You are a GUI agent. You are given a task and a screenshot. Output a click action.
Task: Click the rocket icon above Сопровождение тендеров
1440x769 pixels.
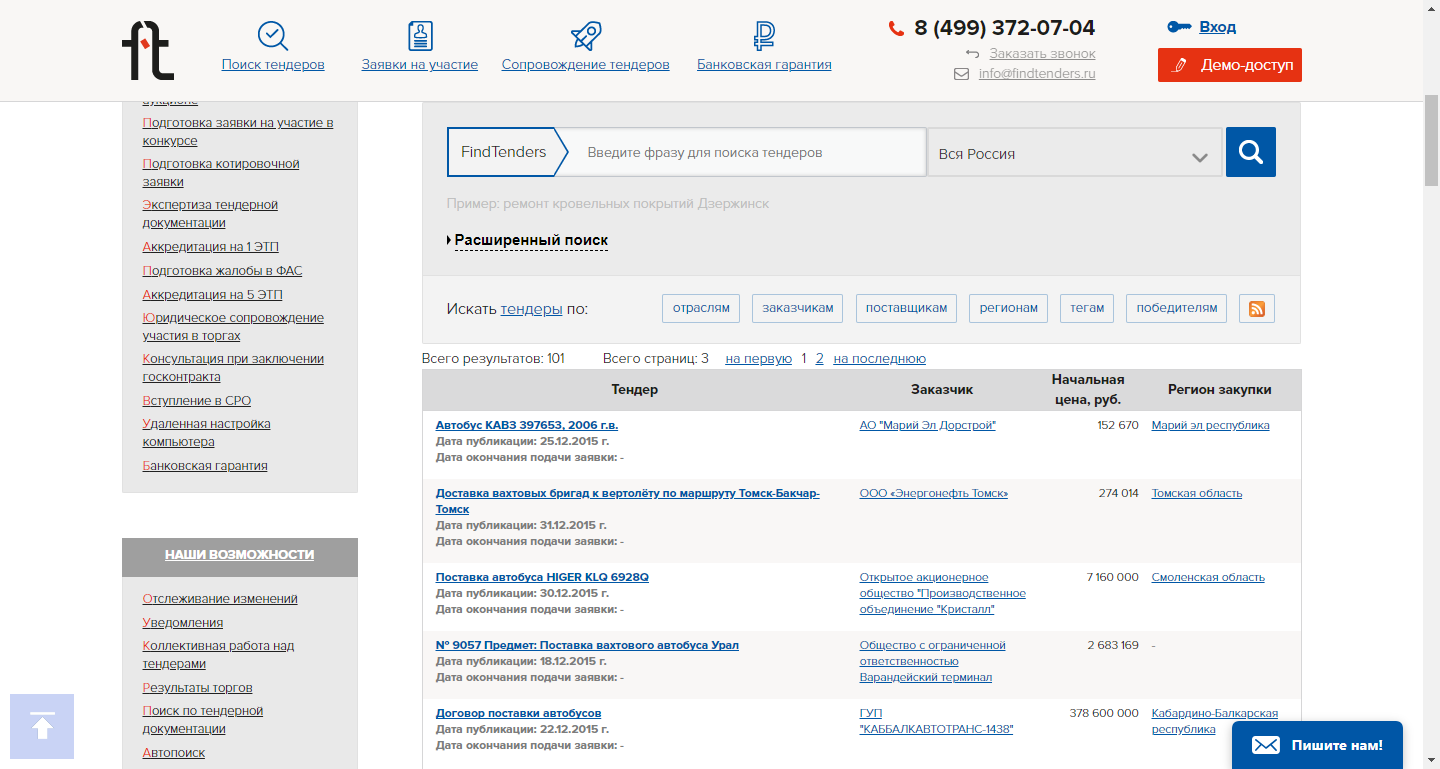pyautogui.click(x=585, y=36)
